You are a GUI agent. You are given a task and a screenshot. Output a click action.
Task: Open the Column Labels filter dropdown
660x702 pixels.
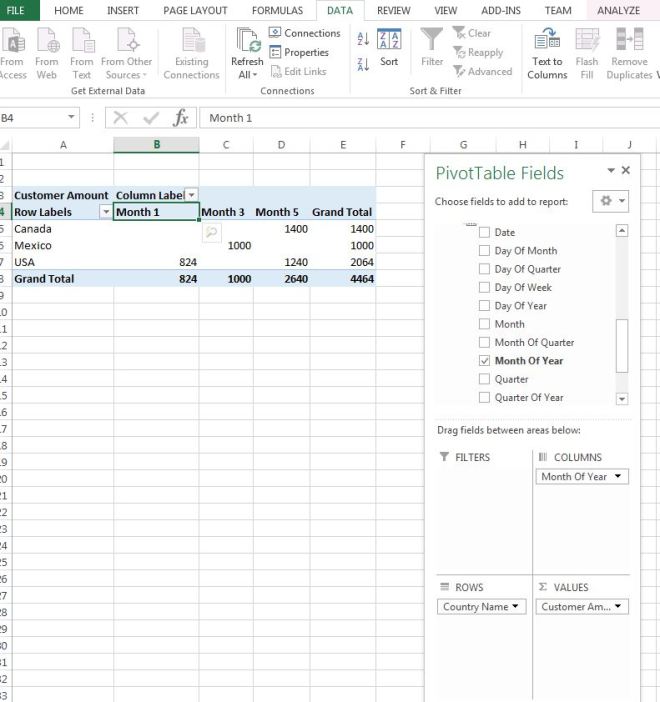point(191,195)
